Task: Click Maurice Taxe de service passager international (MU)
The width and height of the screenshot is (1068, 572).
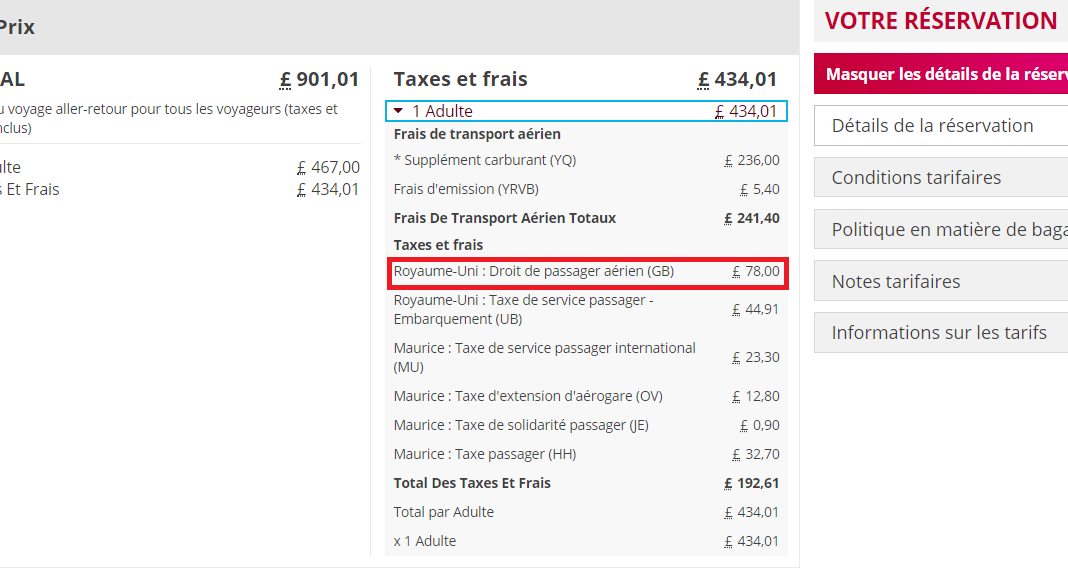Action: pos(544,357)
